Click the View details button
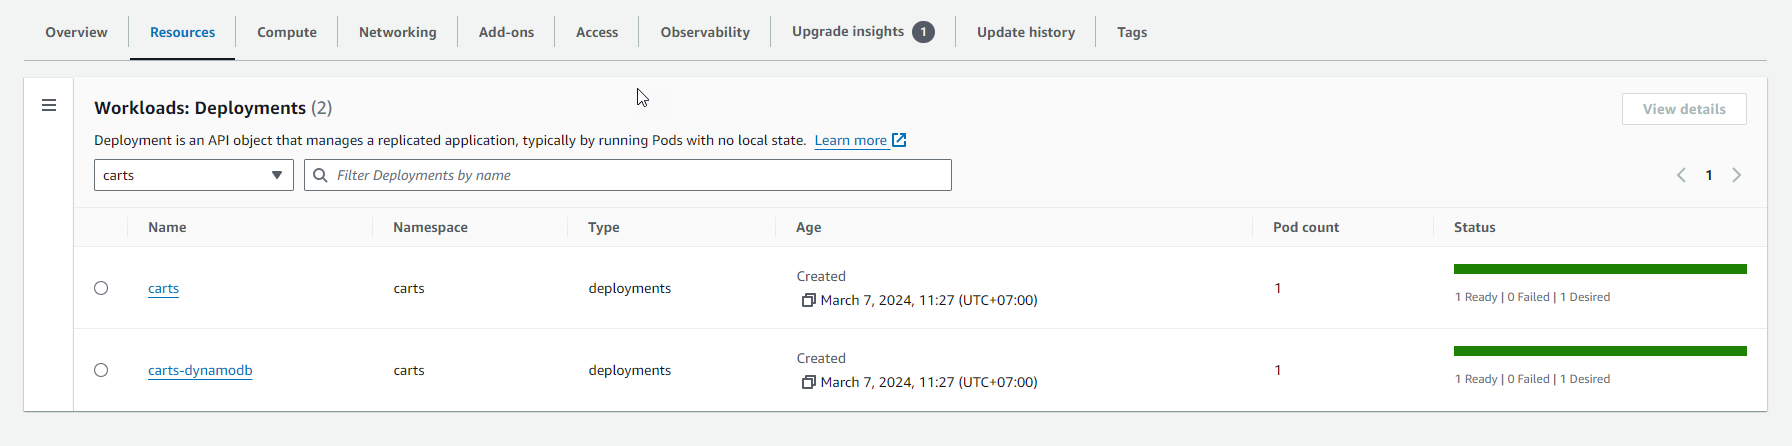 pos(1684,109)
